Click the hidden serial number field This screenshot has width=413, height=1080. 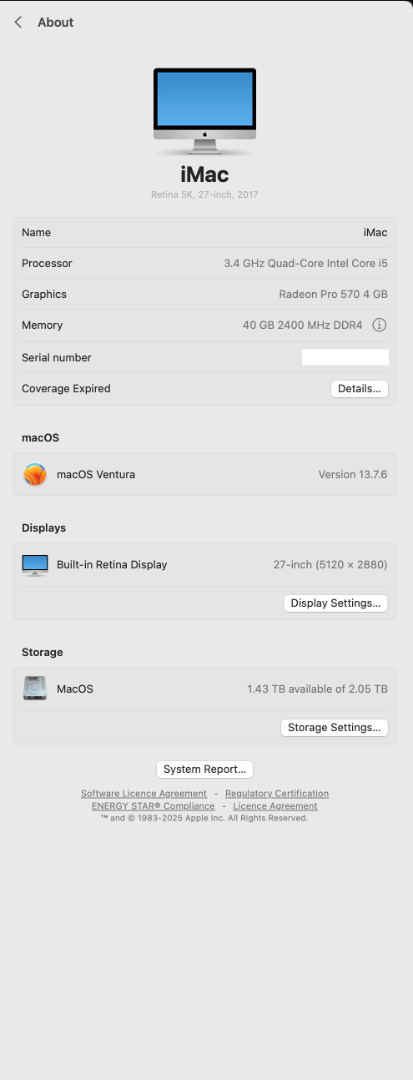coord(345,357)
